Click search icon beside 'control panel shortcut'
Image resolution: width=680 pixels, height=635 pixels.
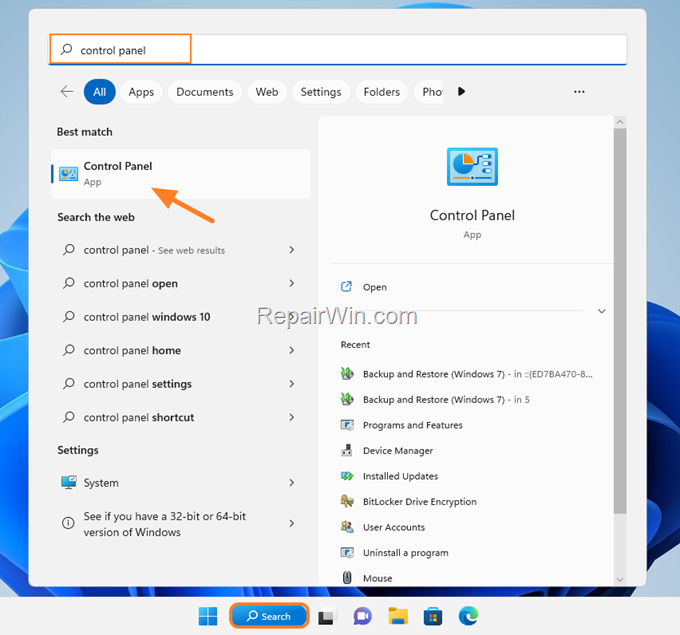(69, 417)
